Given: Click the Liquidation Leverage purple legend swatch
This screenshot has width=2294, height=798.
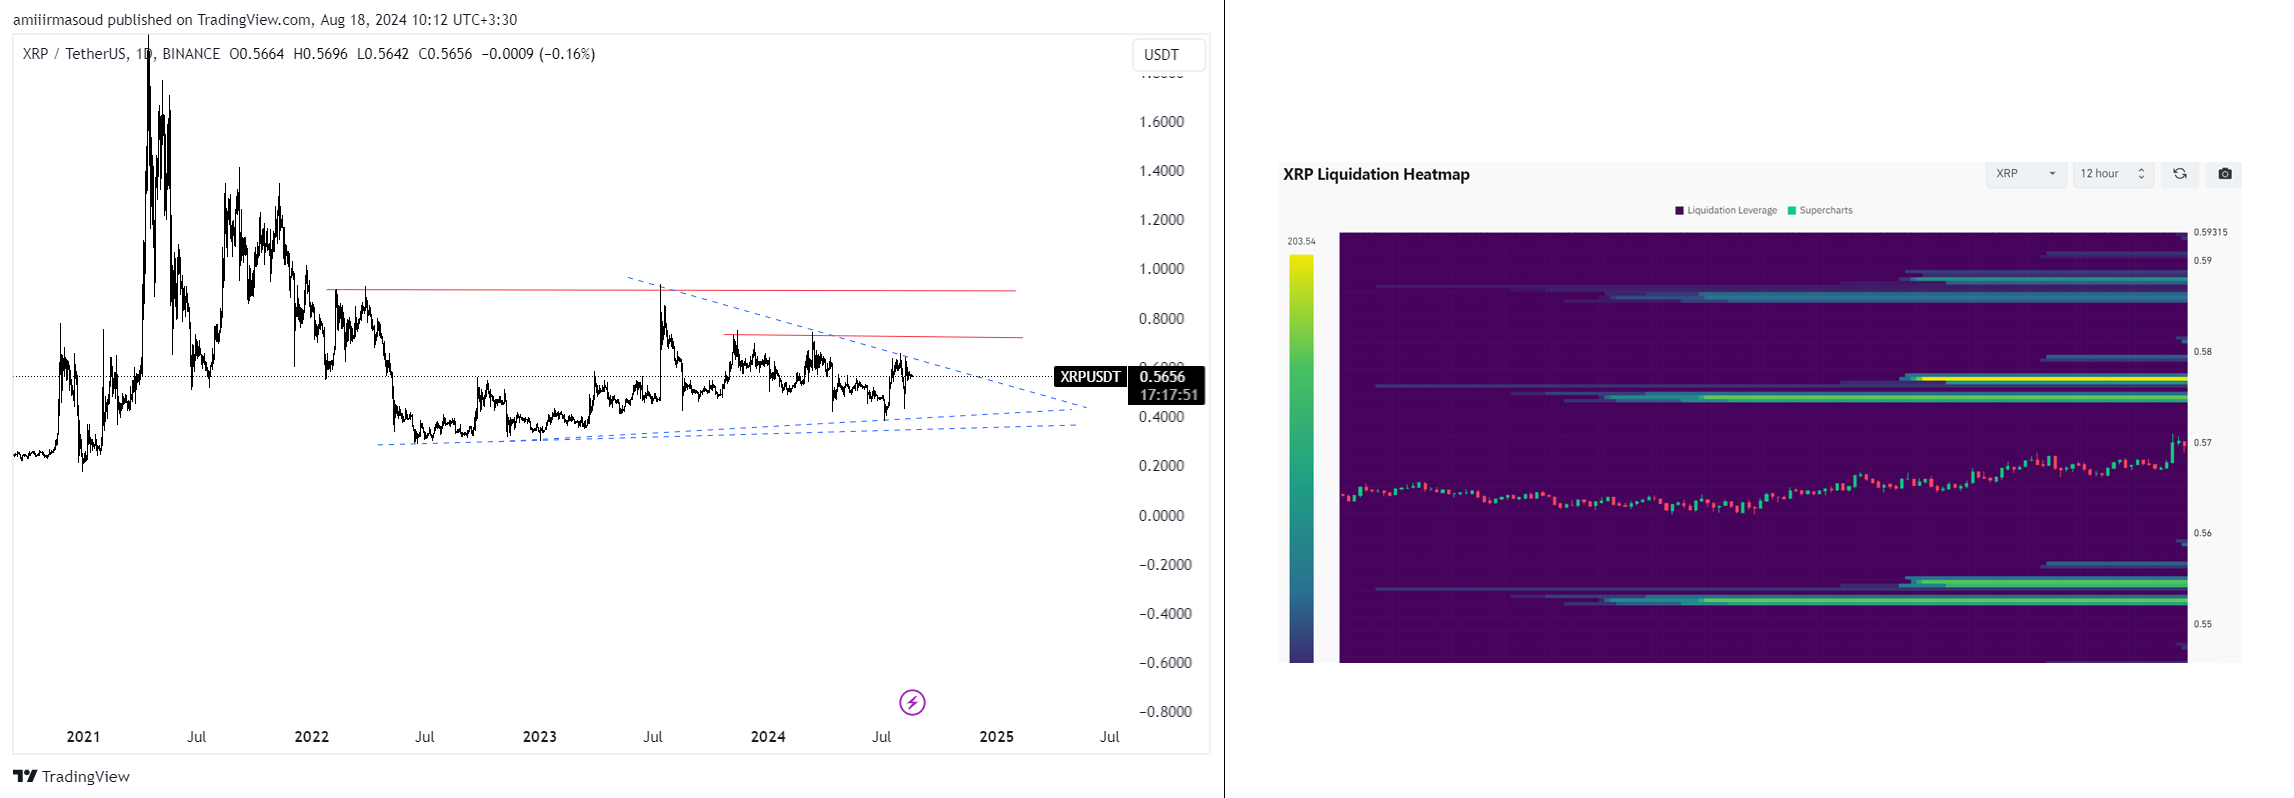Looking at the screenshot, I should pyautogui.click(x=1679, y=211).
